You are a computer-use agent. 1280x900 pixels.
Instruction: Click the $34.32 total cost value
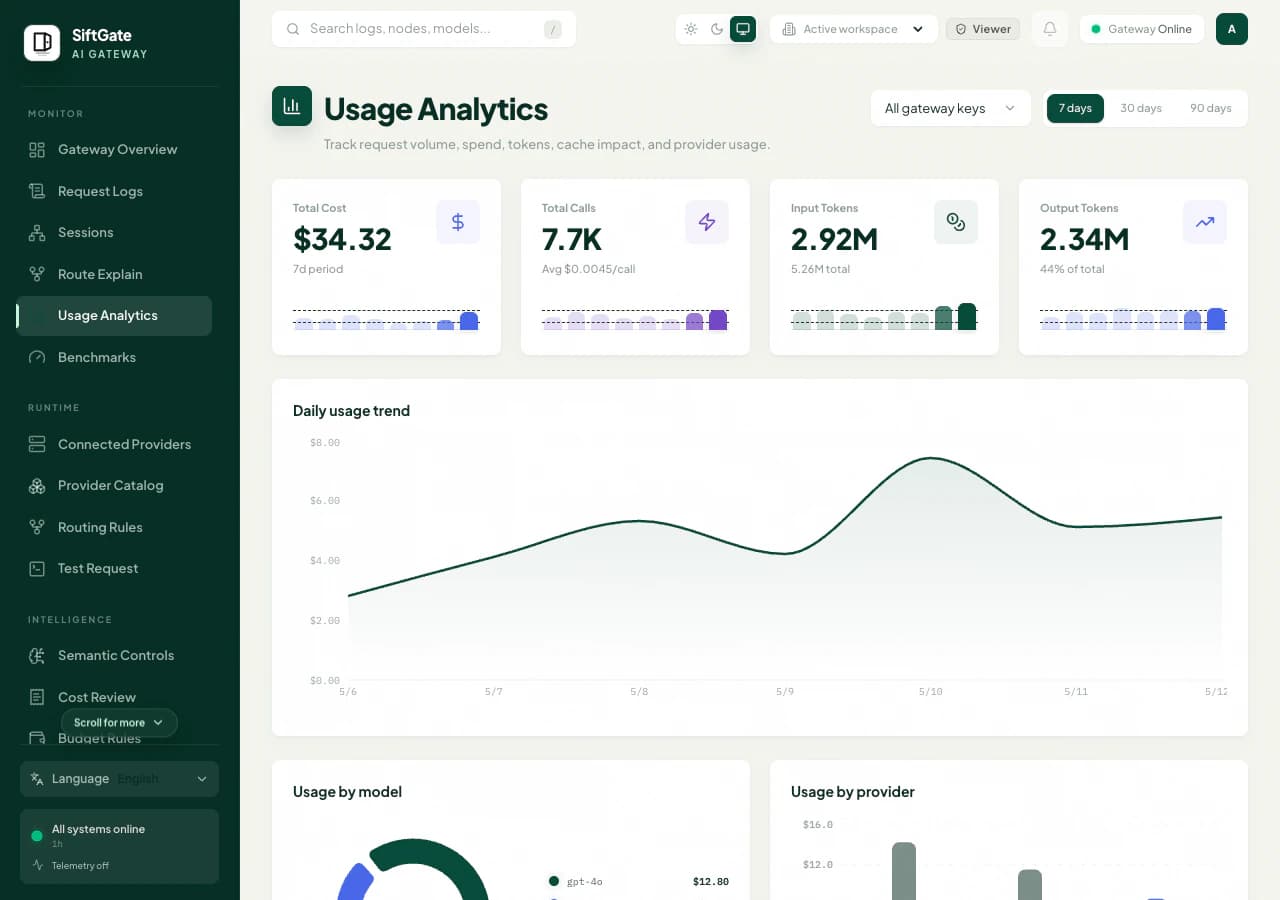coord(342,239)
